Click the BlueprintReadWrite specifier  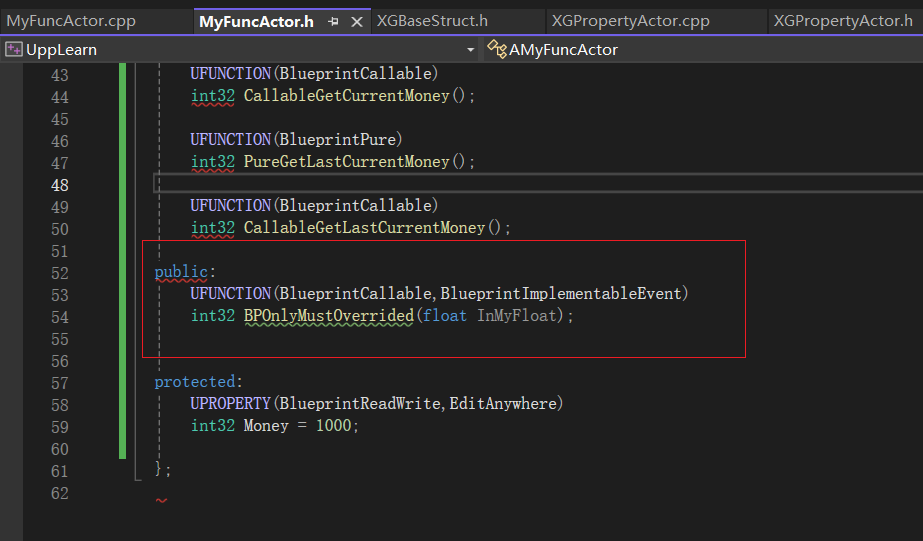tap(360, 403)
